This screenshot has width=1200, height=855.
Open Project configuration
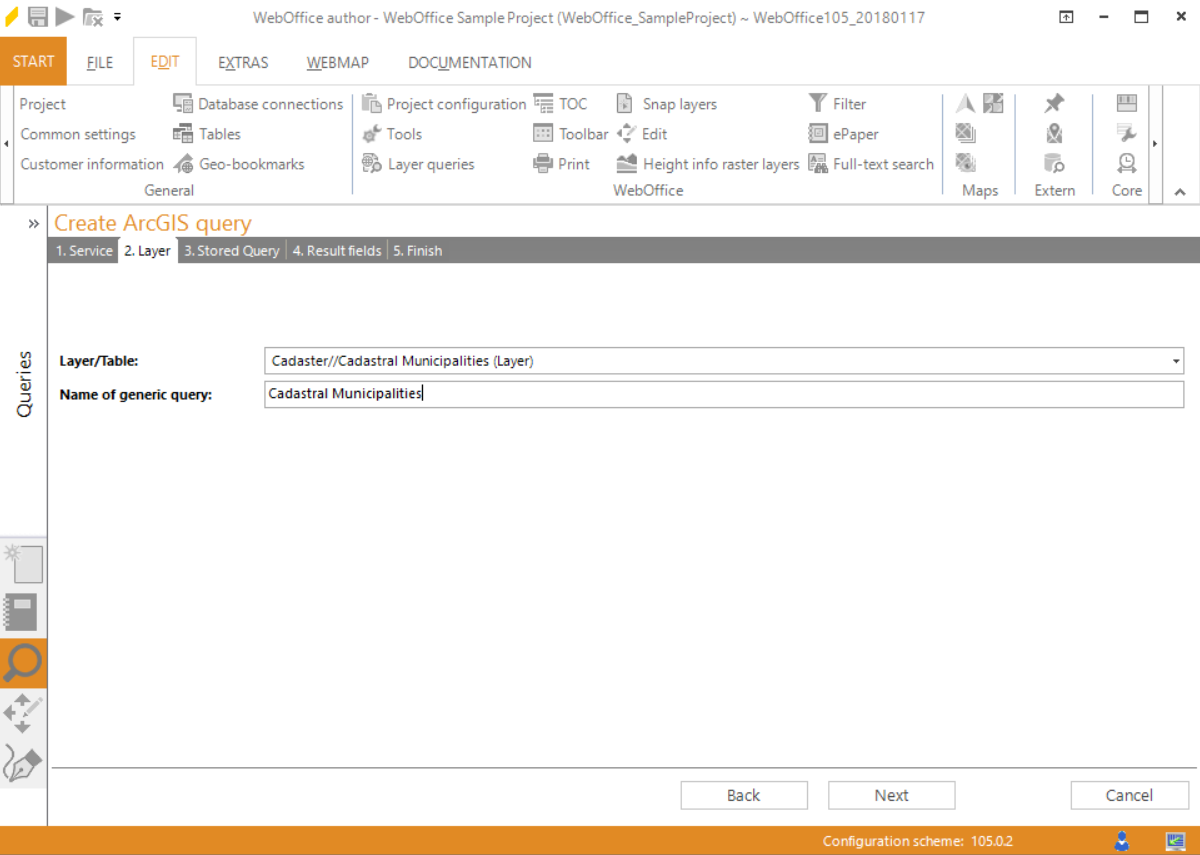[370, 103]
